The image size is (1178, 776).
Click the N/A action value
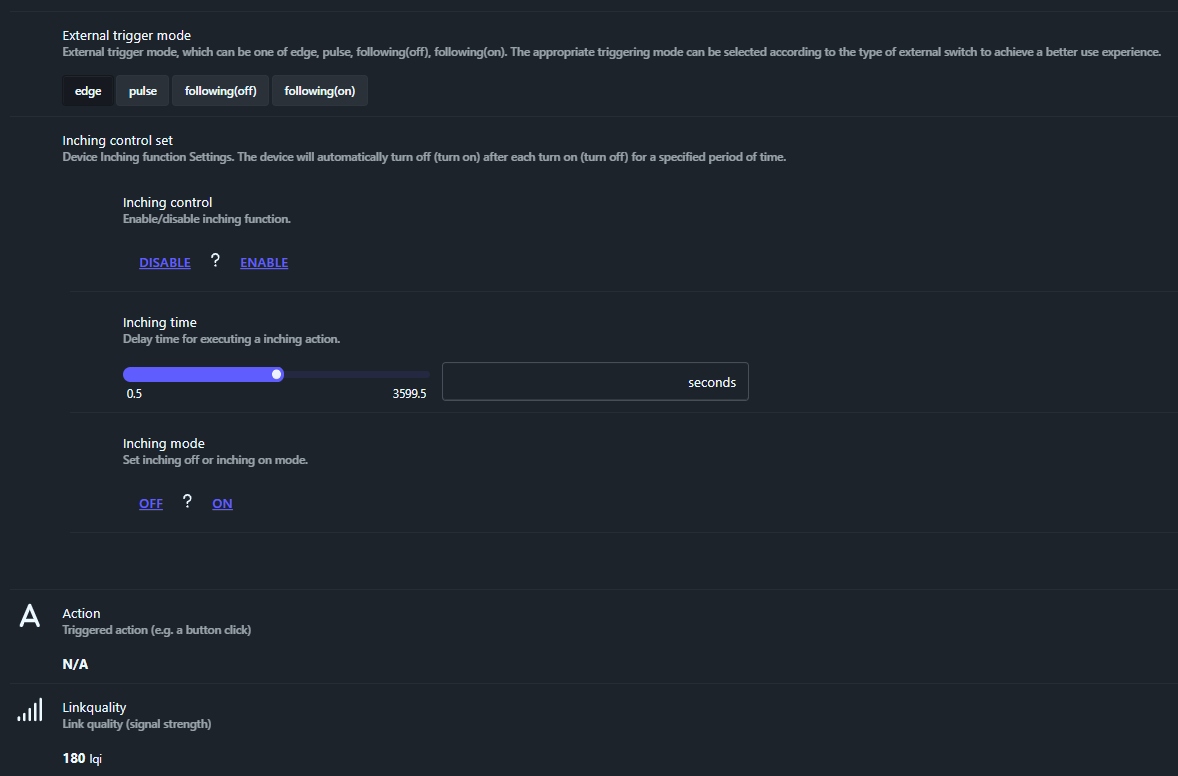pyautogui.click(x=75, y=664)
